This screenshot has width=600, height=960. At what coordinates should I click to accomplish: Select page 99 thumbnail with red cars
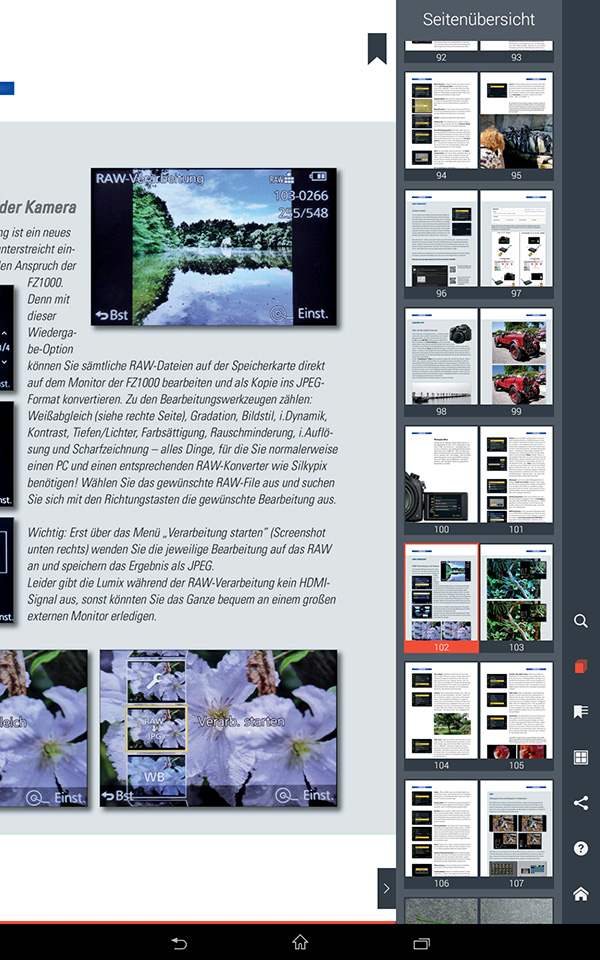[x=516, y=362]
